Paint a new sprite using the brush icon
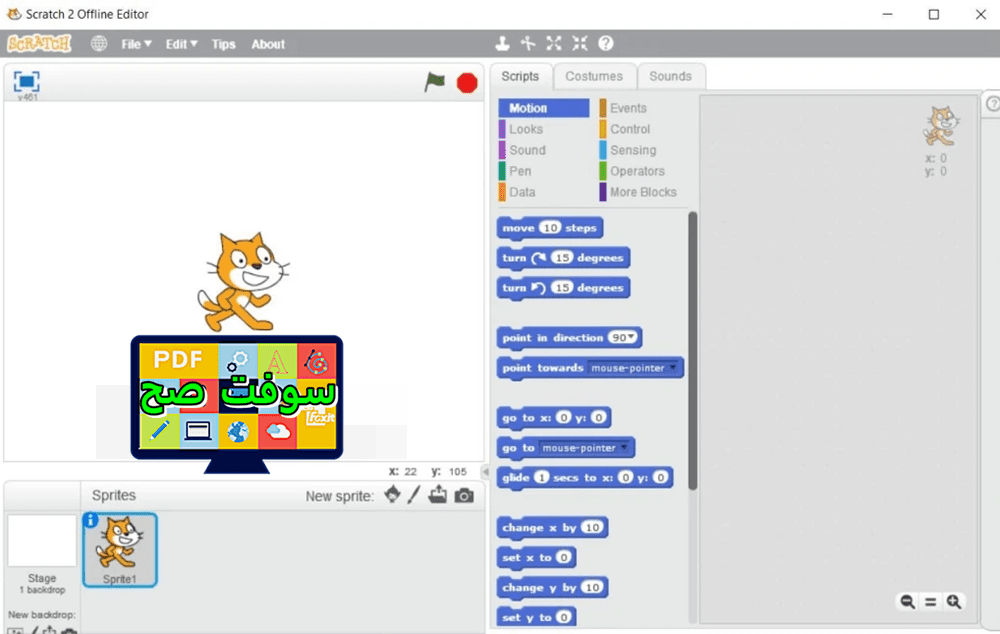 tap(413, 494)
